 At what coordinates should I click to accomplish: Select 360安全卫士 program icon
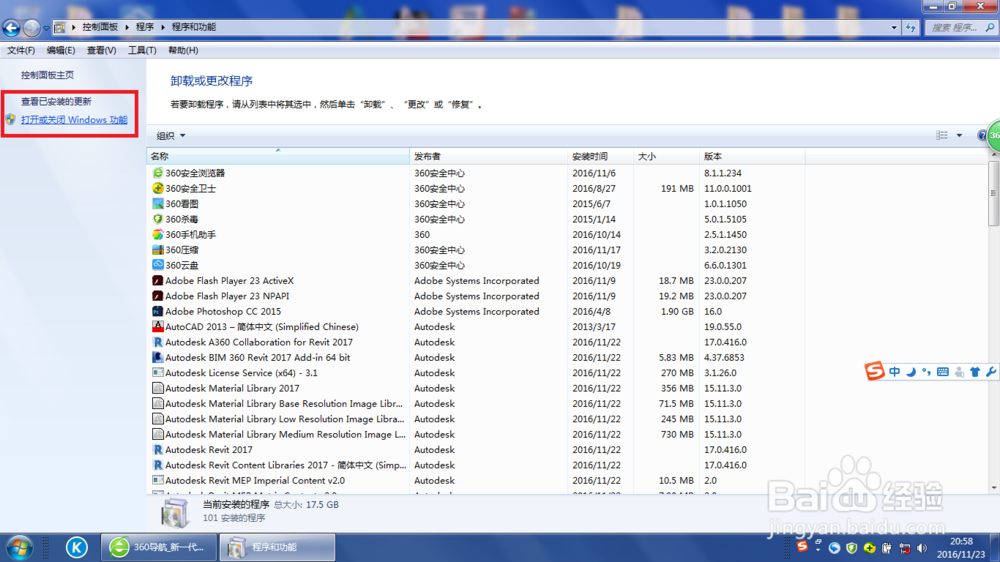click(x=158, y=188)
